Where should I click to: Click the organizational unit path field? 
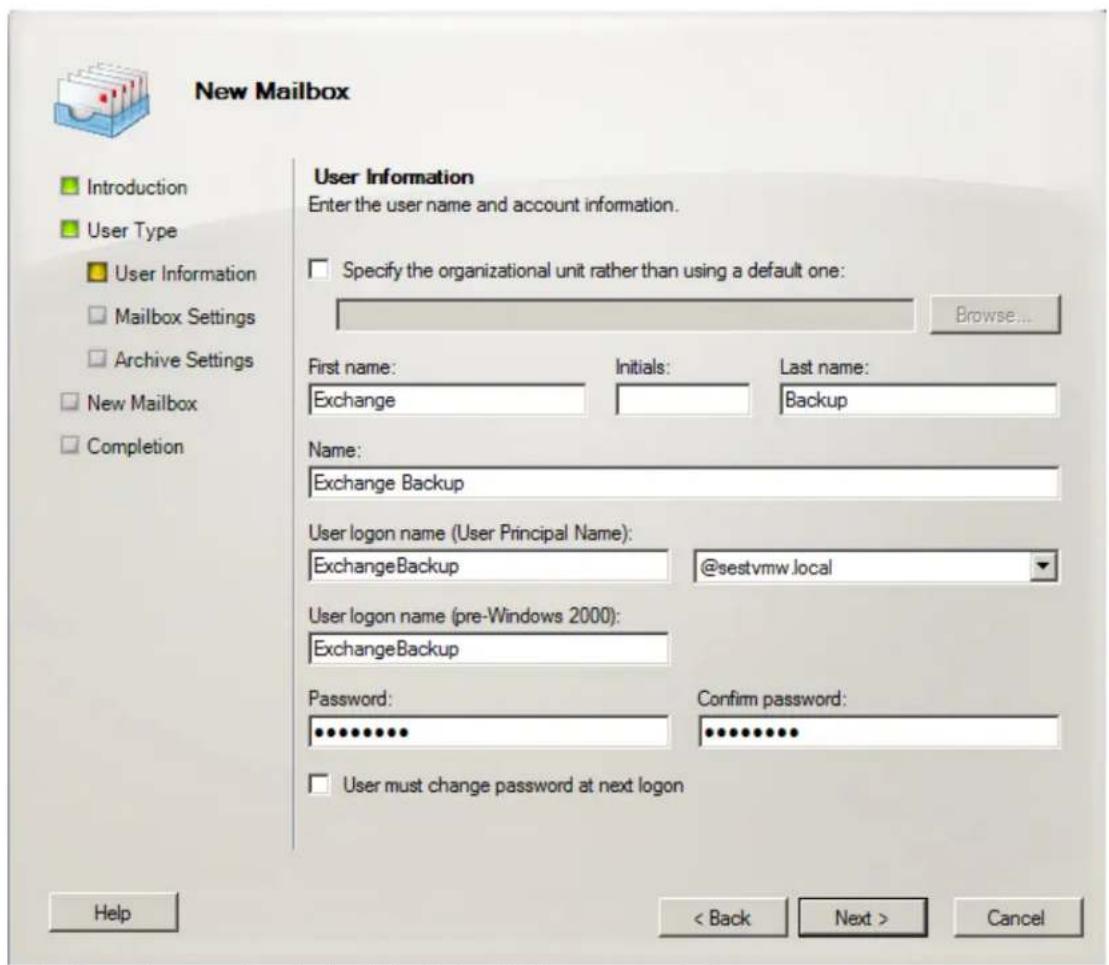click(x=625, y=315)
